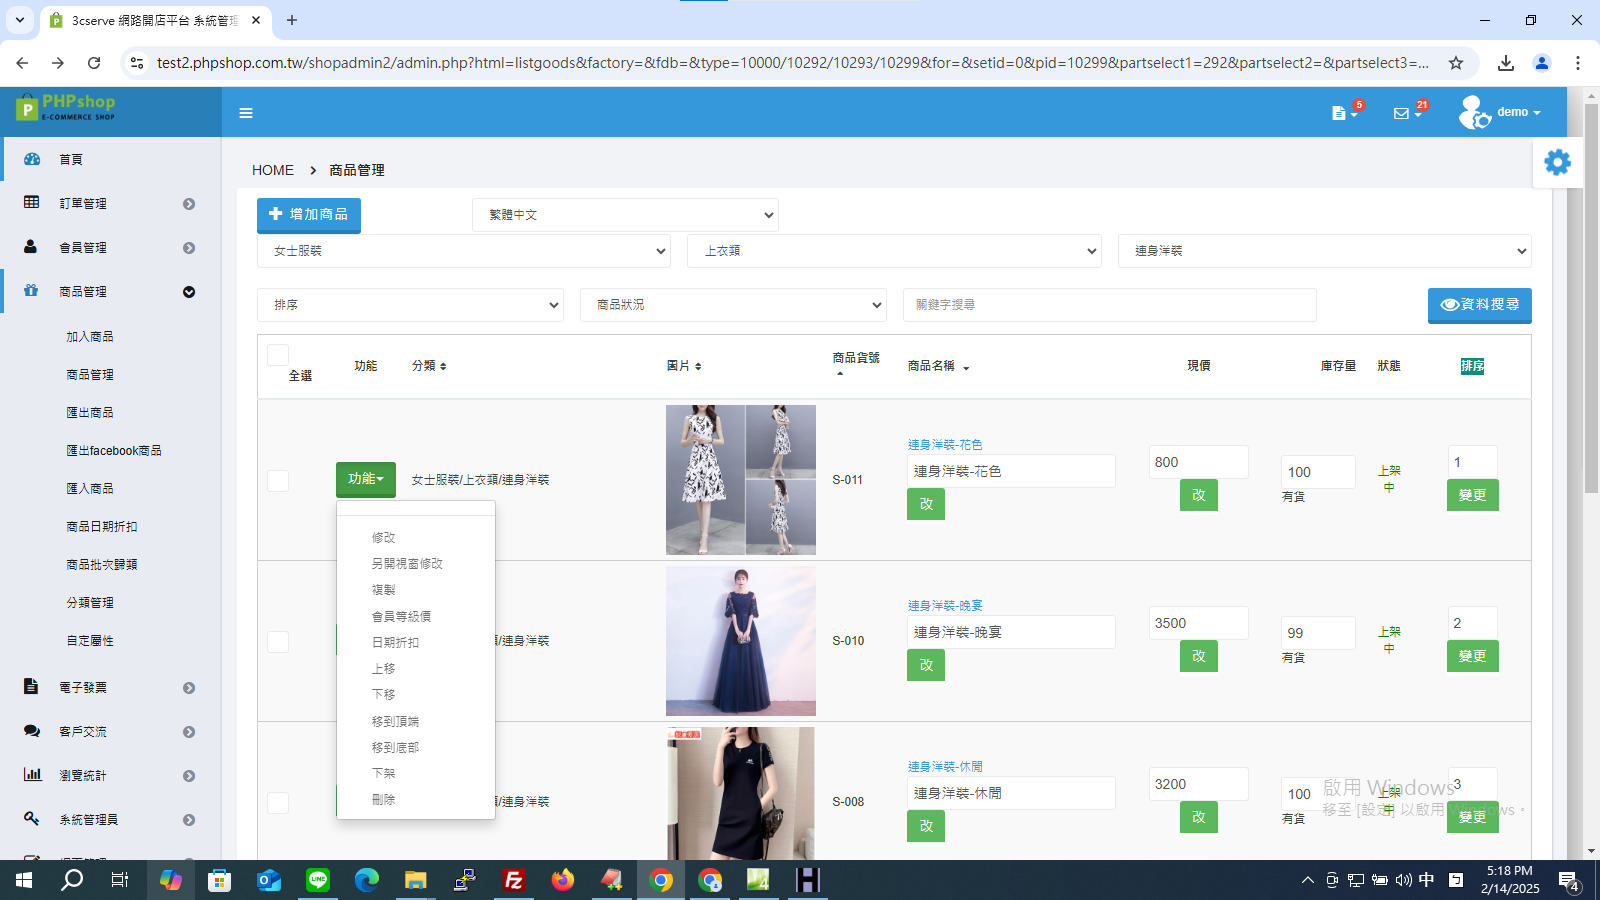This screenshot has width=1600, height=900.
Task: Tick the checkbox for product S-010
Action: pos(278,641)
